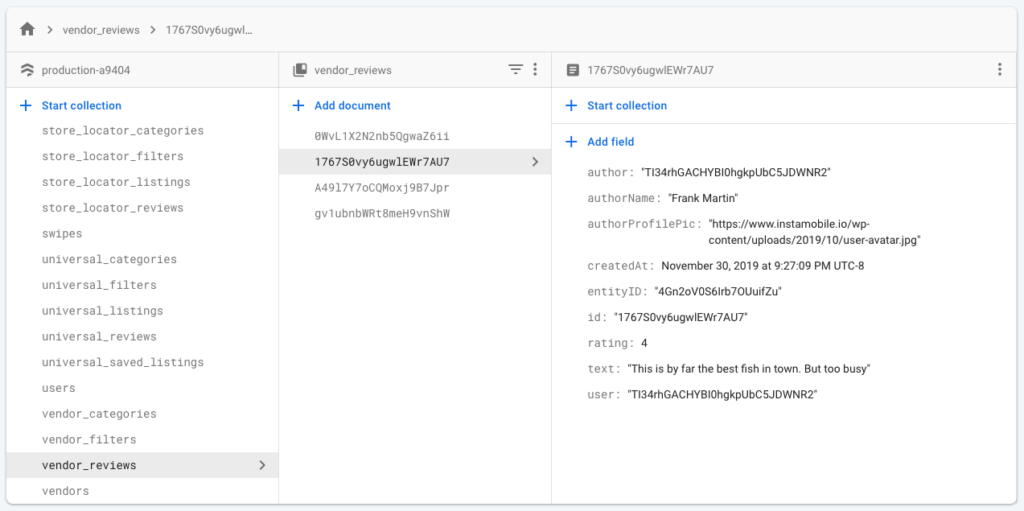Viewport: 1024px width, 511px height.
Task: Select the users collection
Action: [59, 388]
